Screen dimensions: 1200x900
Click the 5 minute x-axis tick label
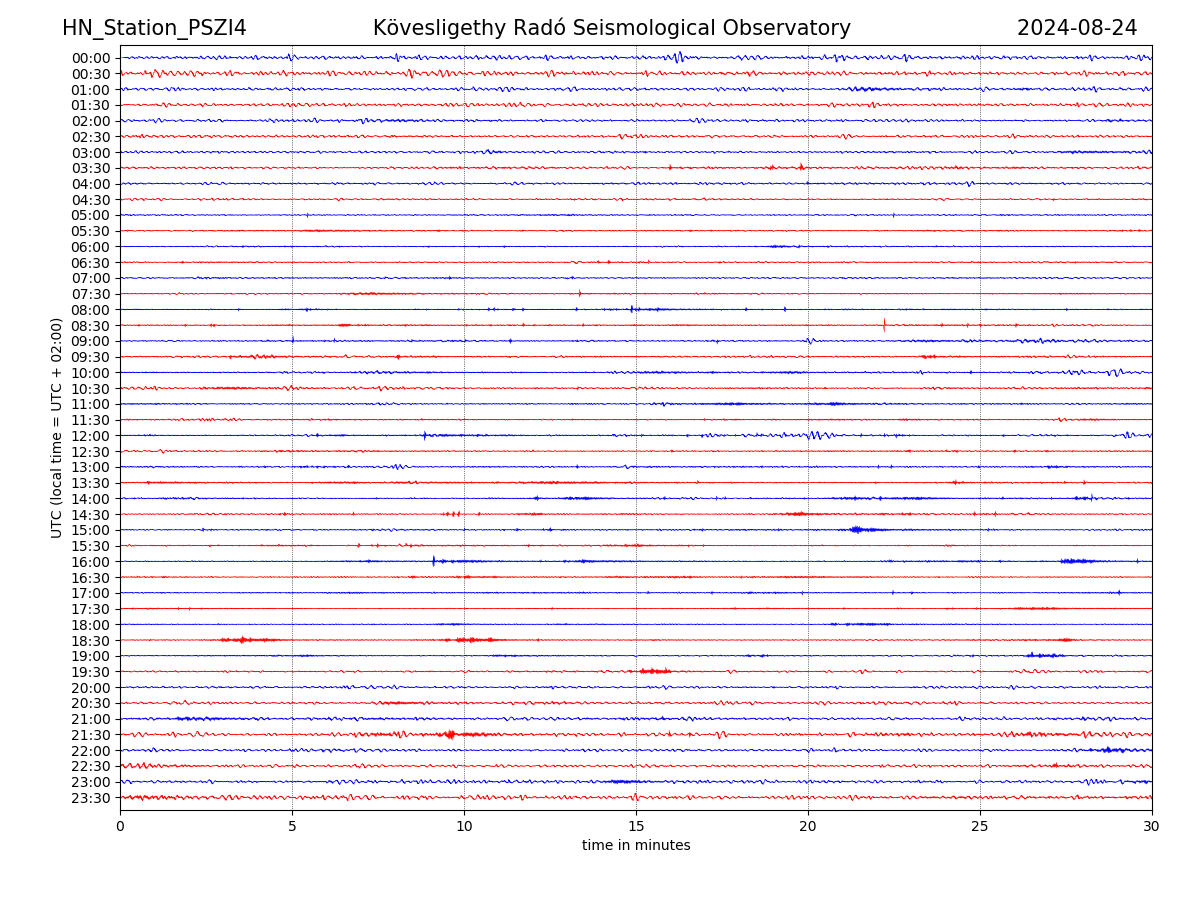pos(292,827)
